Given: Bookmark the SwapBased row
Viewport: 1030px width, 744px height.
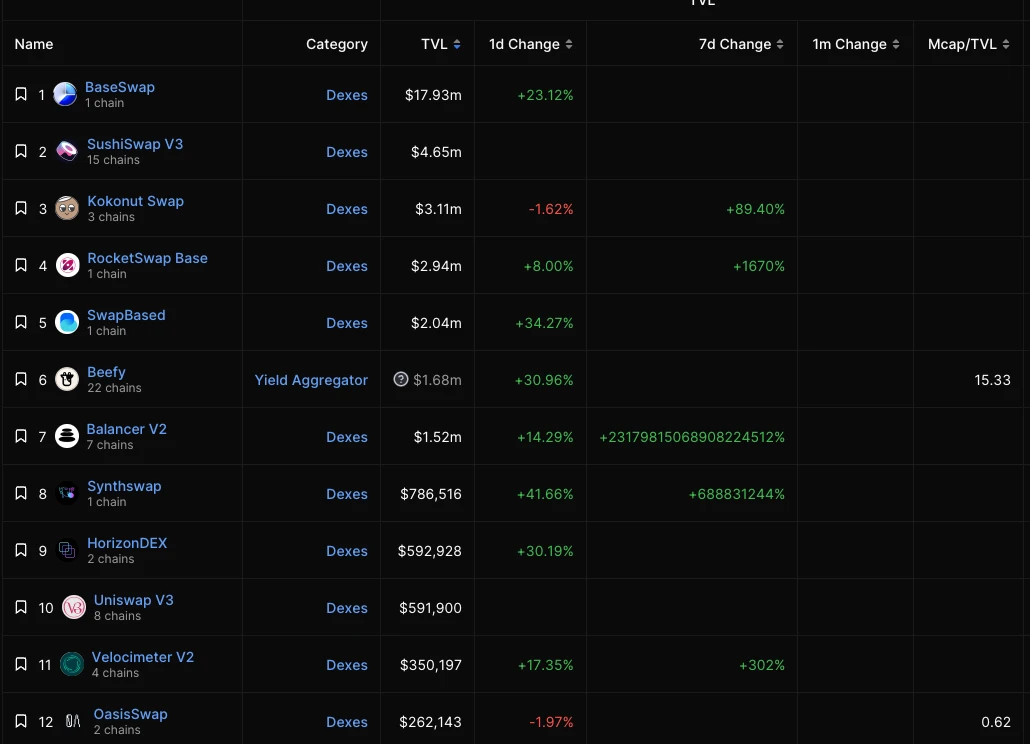Looking at the screenshot, I should click(x=21, y=322).
